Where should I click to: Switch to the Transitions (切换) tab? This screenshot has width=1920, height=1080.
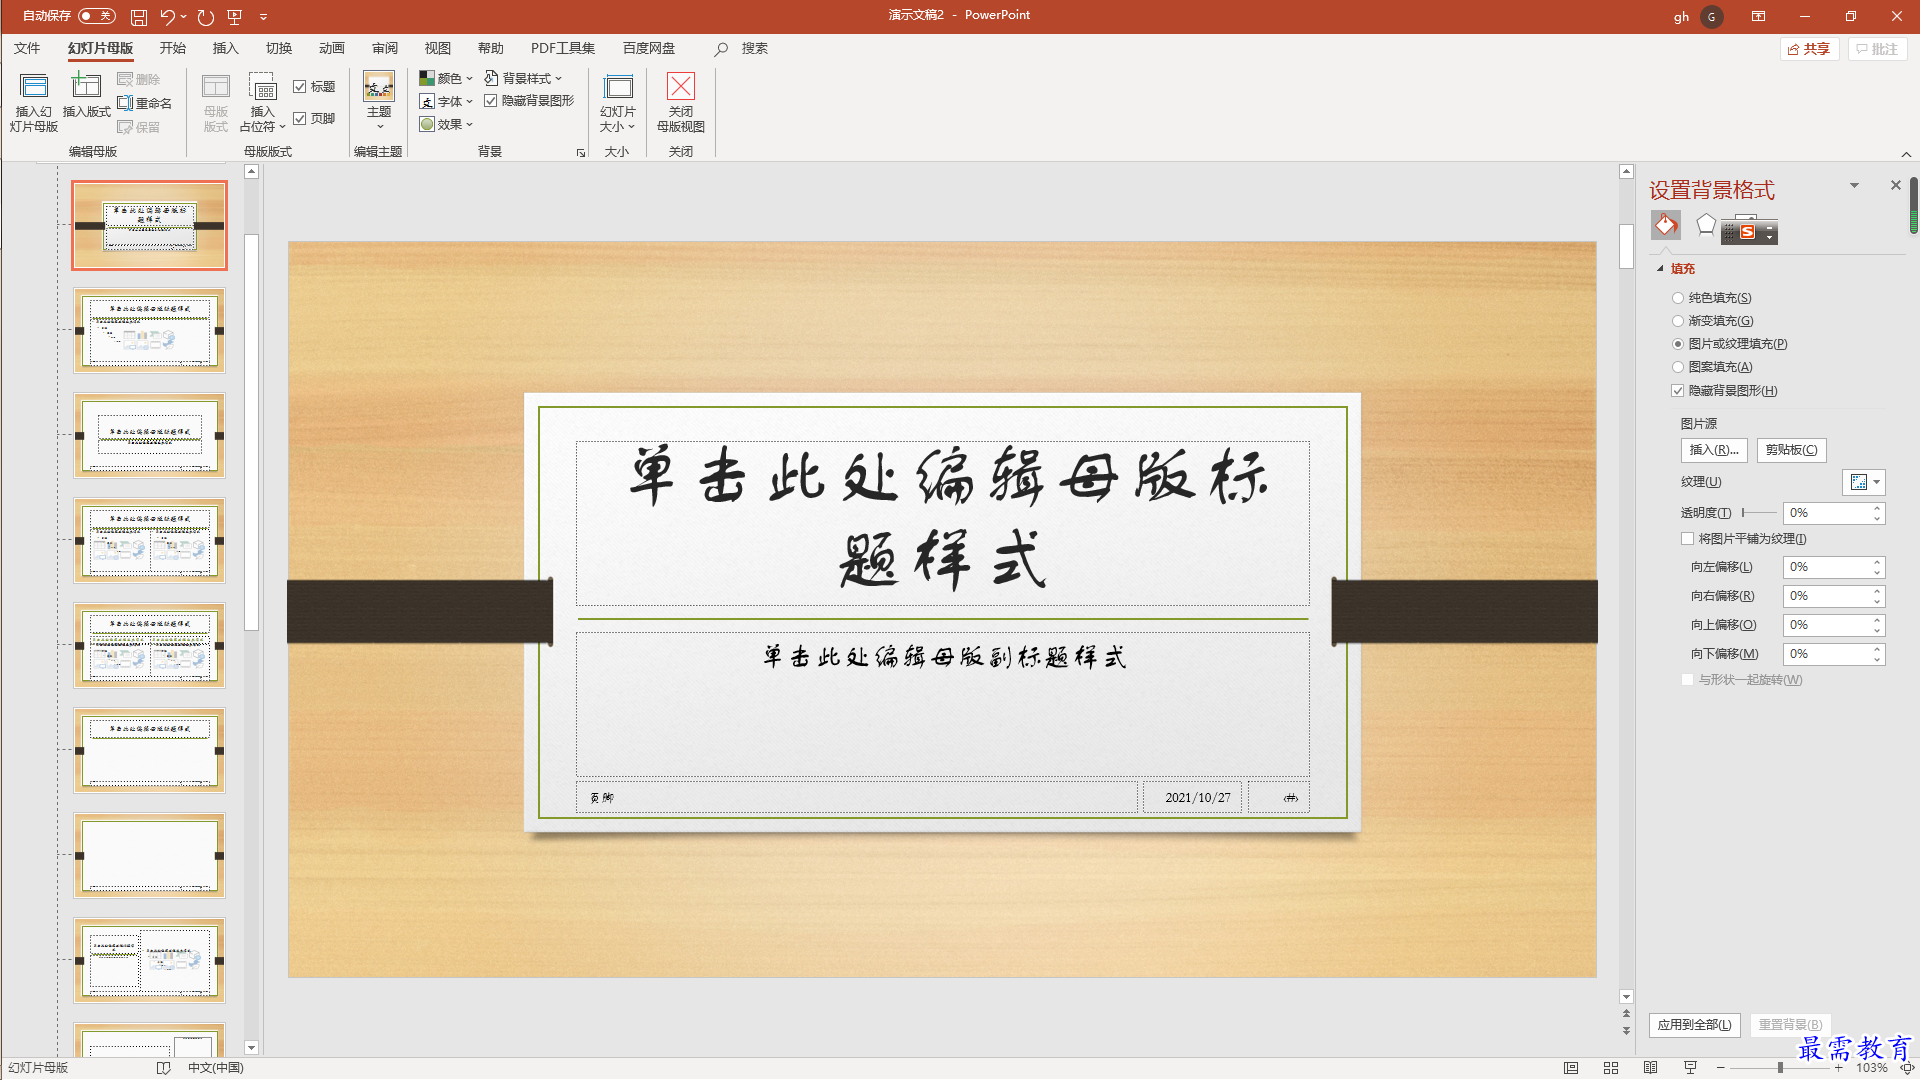point(279,48)
